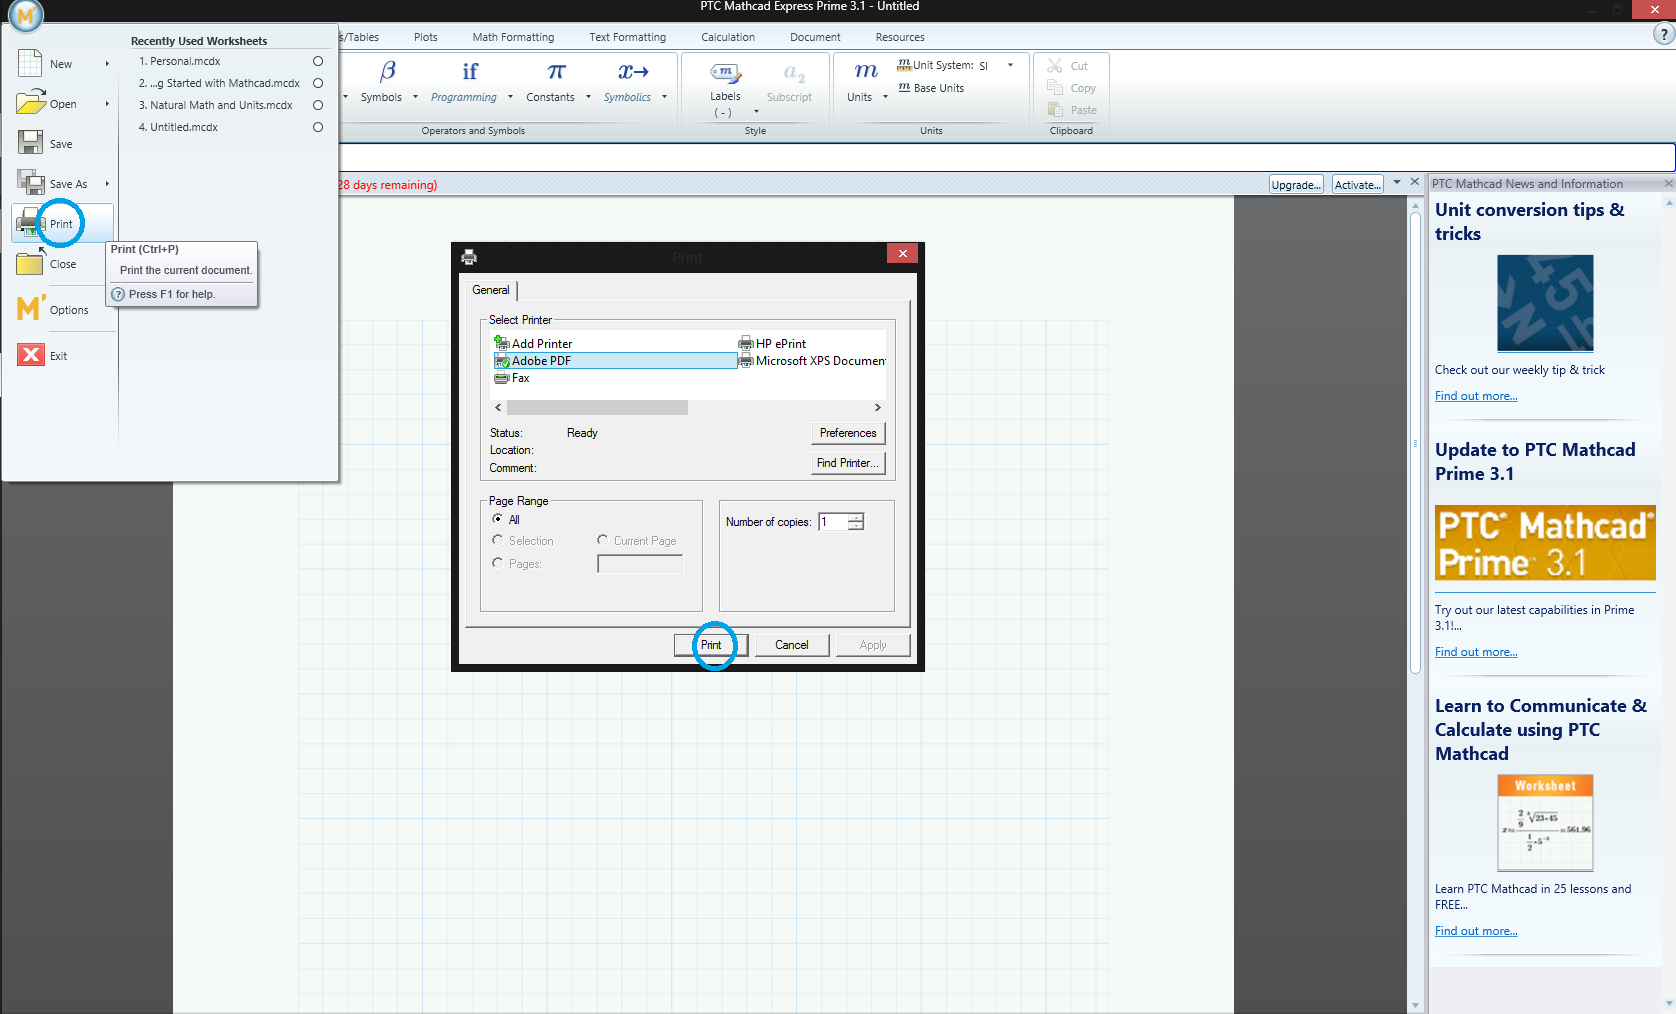The height and width of the screenshot is (1014, 1676).
Task: Select the Current Page radio button
Action: [x=603, y=540]
